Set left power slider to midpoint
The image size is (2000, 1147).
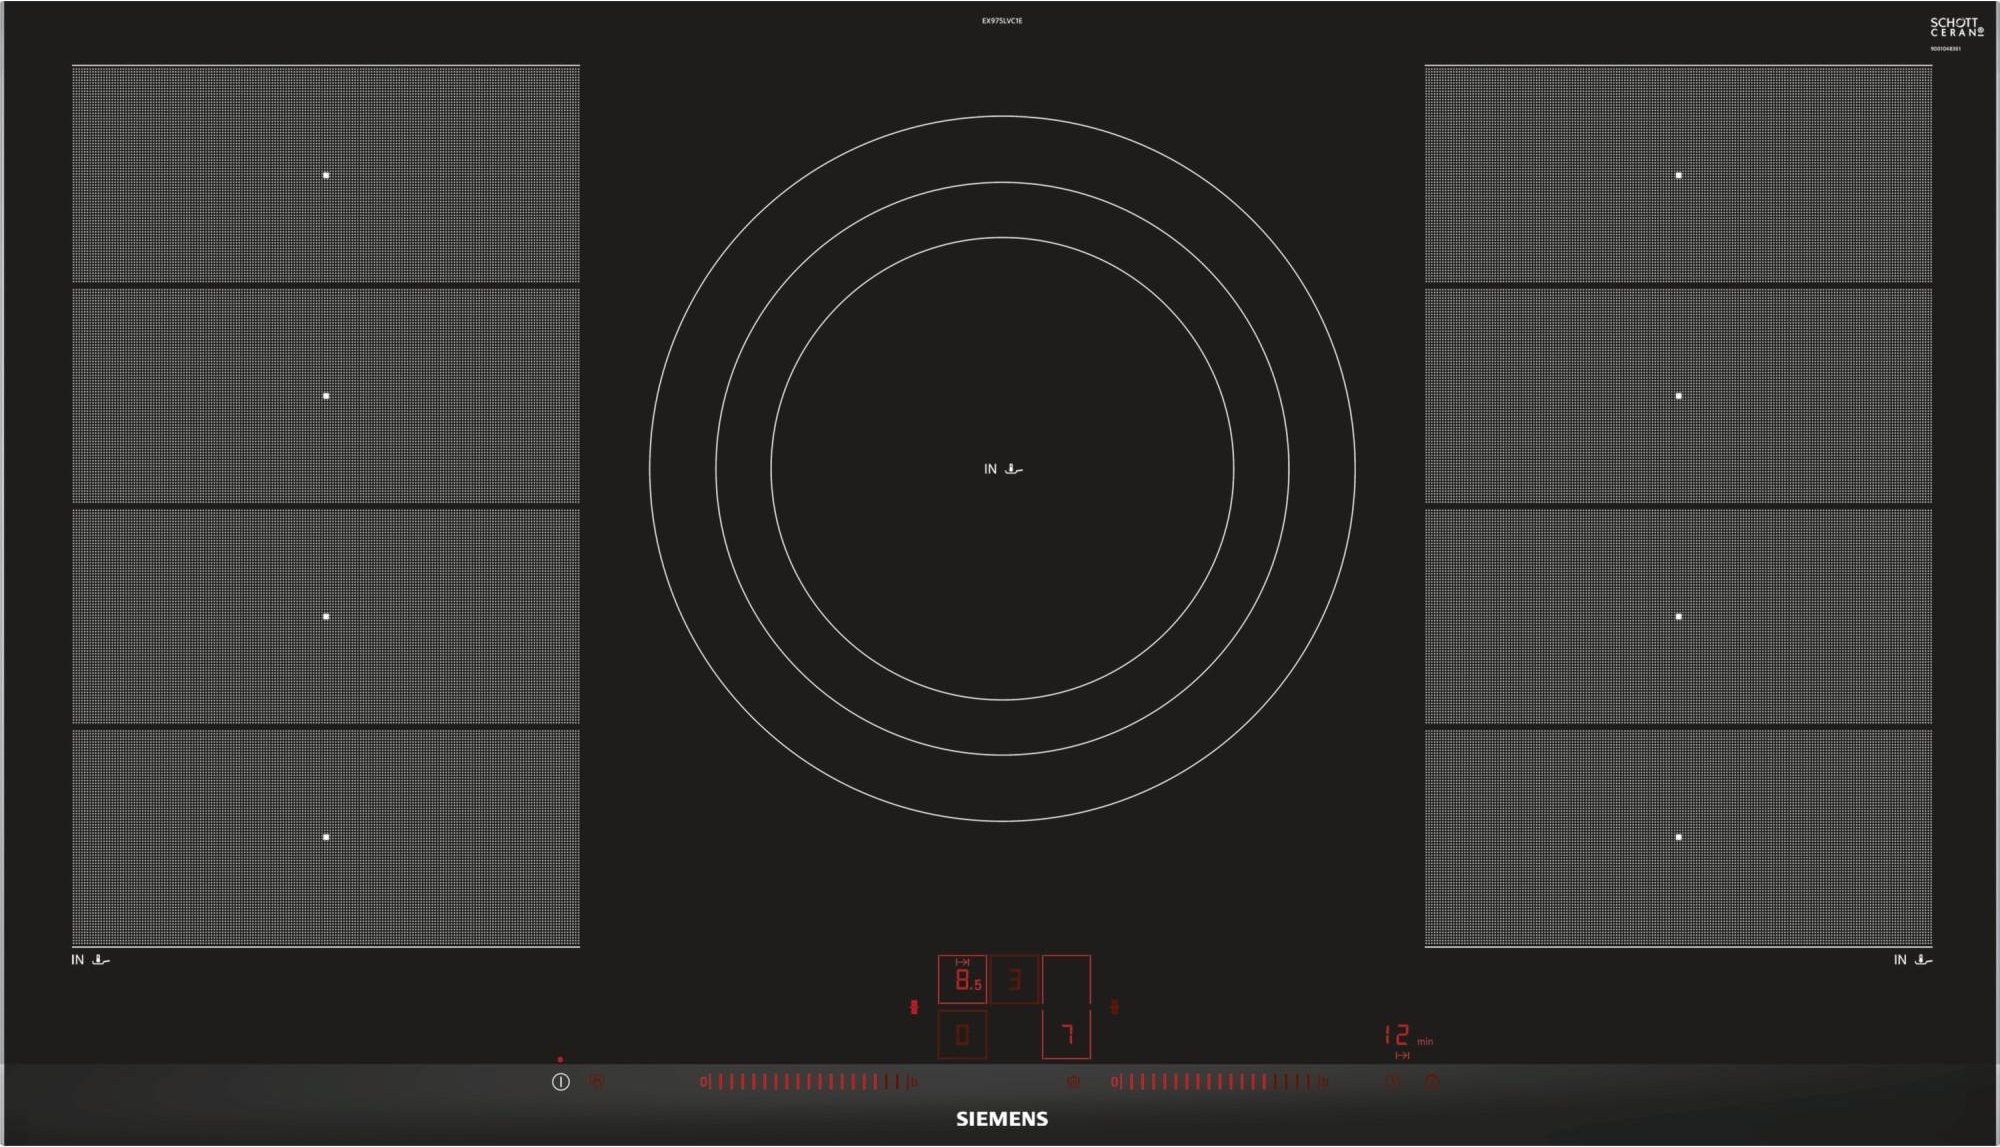tap(808, 1081)
